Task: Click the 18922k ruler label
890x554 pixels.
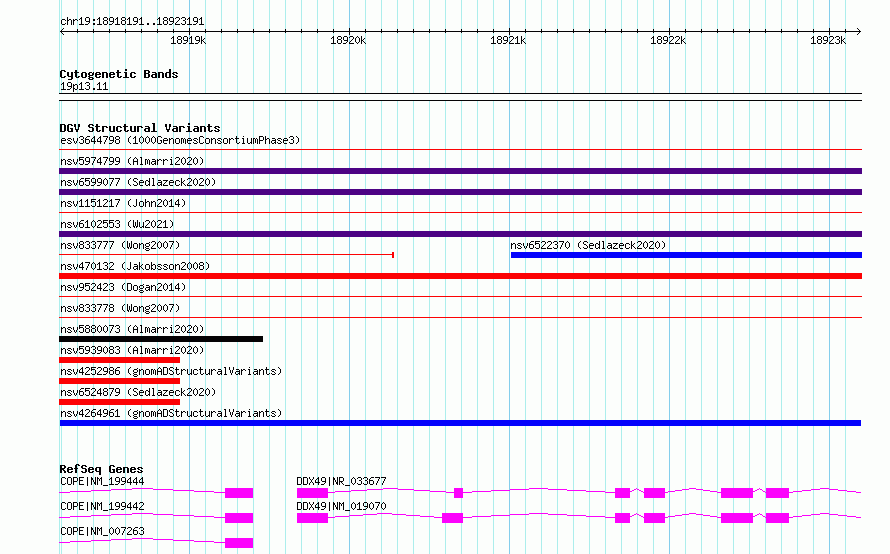Action: (668, 40)
